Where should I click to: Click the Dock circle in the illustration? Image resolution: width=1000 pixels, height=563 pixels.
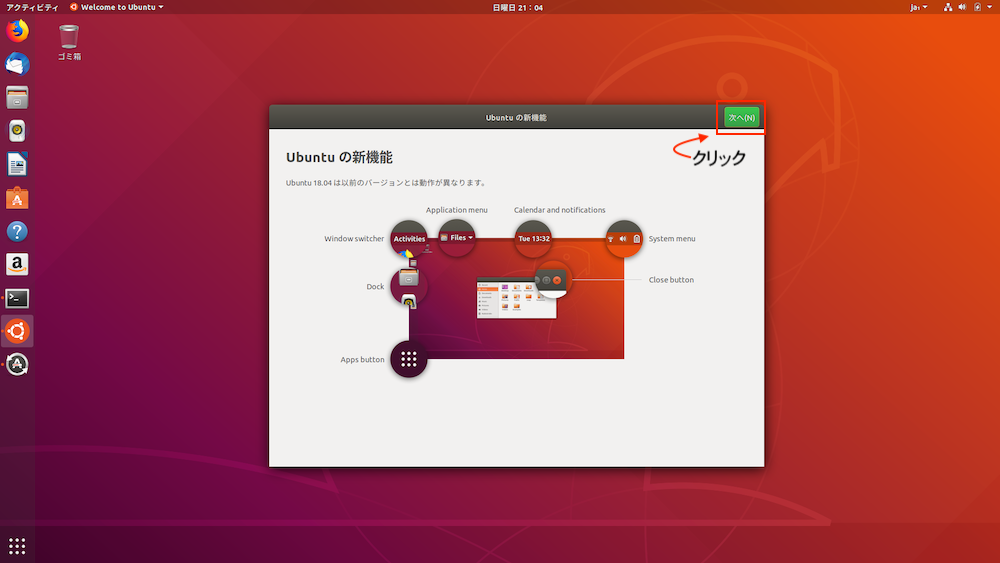point(409,286)
